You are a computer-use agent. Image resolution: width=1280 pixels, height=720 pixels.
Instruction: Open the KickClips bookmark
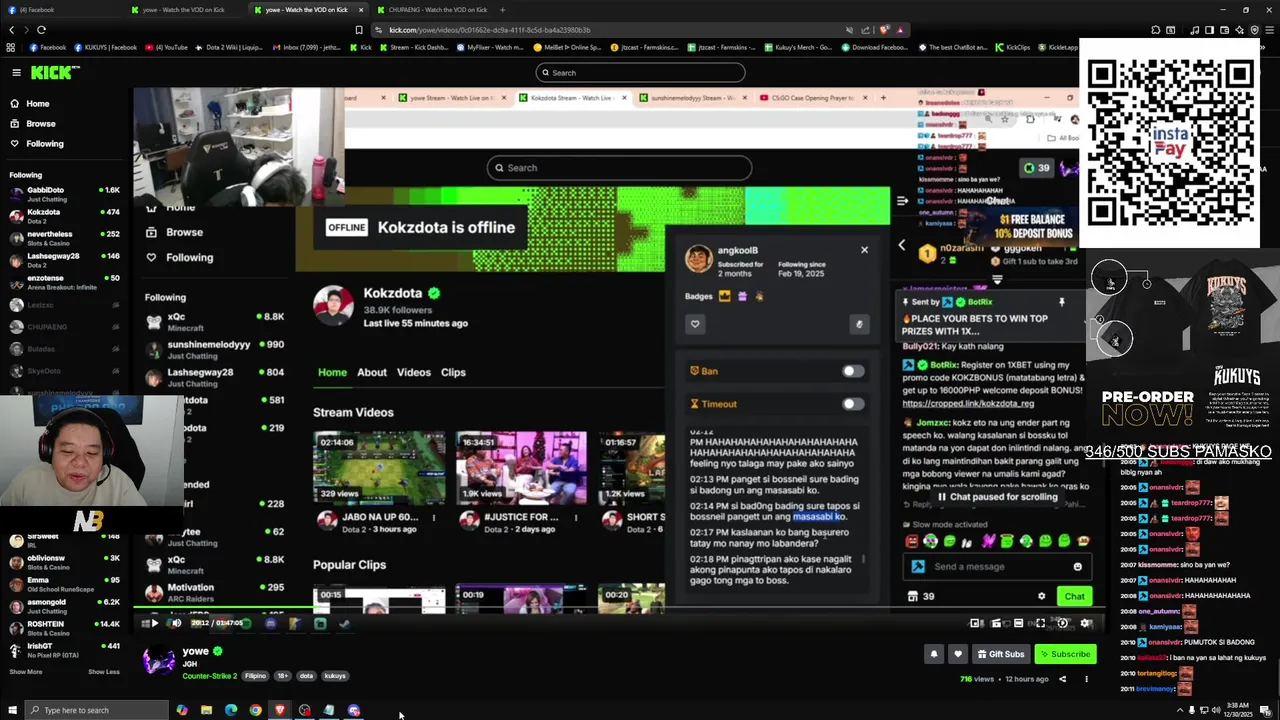pos(1012,47)
